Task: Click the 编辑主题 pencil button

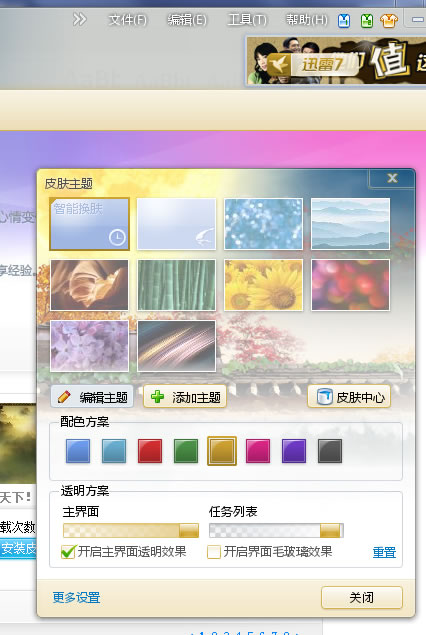Action: coord(92,397)
